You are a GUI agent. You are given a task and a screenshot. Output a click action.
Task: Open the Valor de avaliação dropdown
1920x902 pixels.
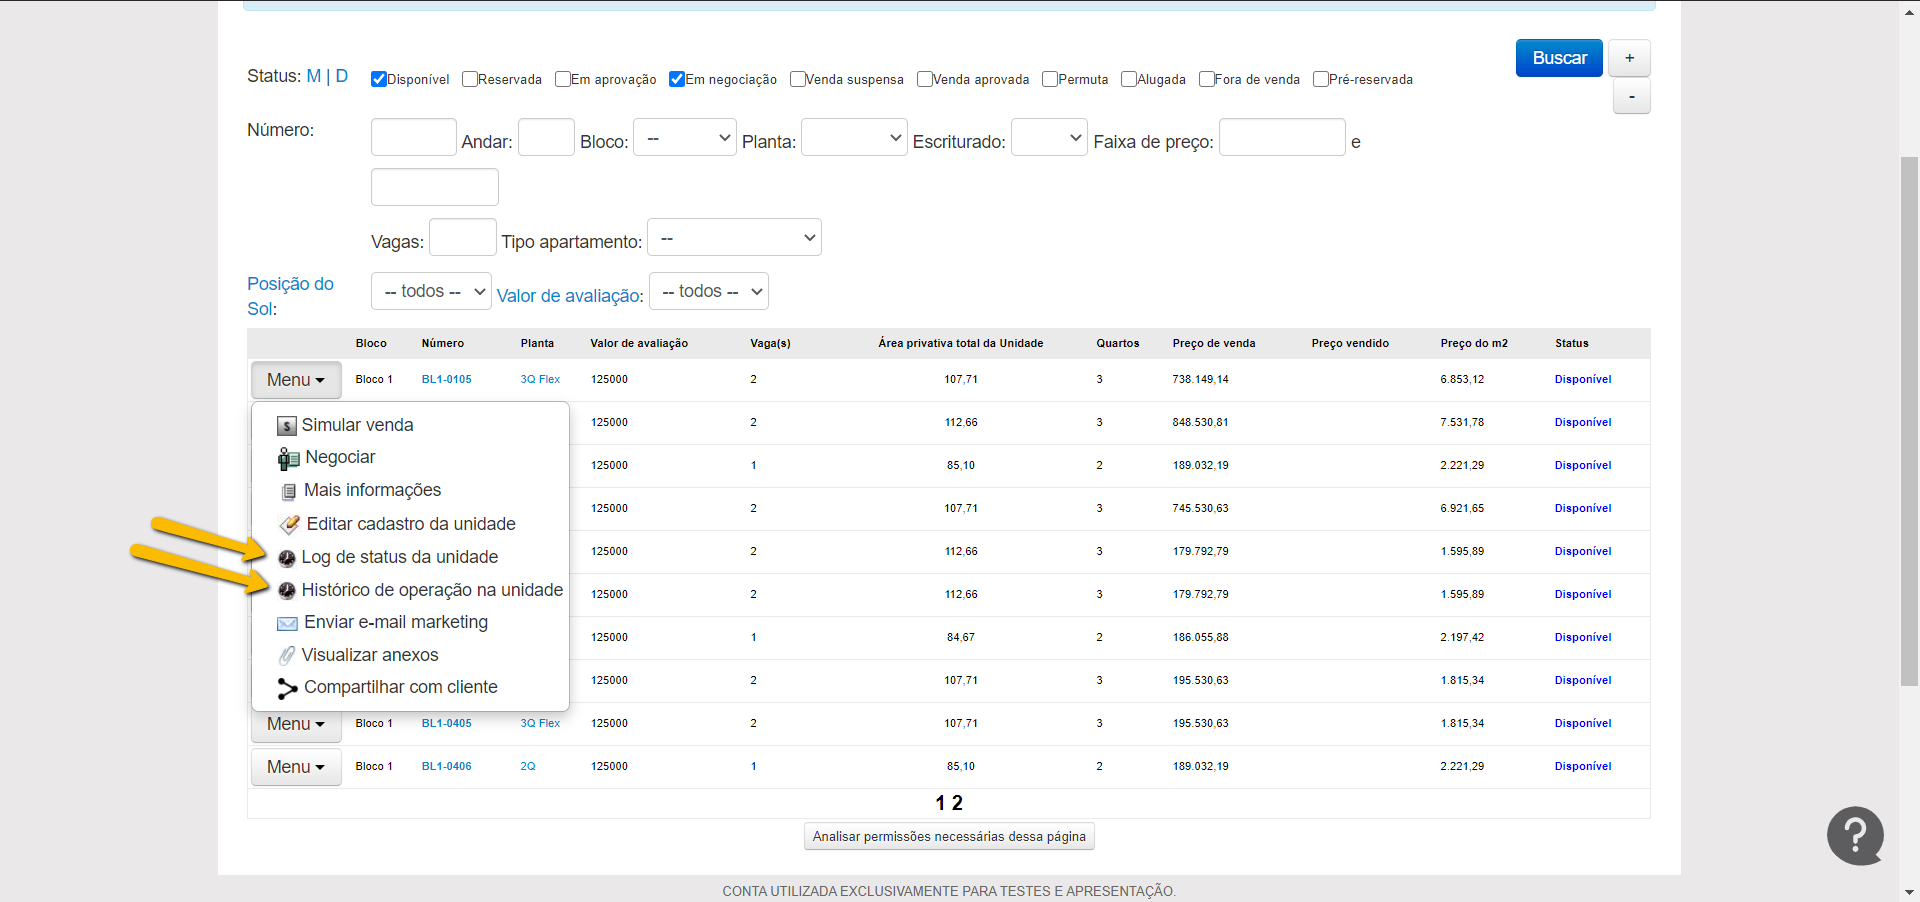[709, 292]
